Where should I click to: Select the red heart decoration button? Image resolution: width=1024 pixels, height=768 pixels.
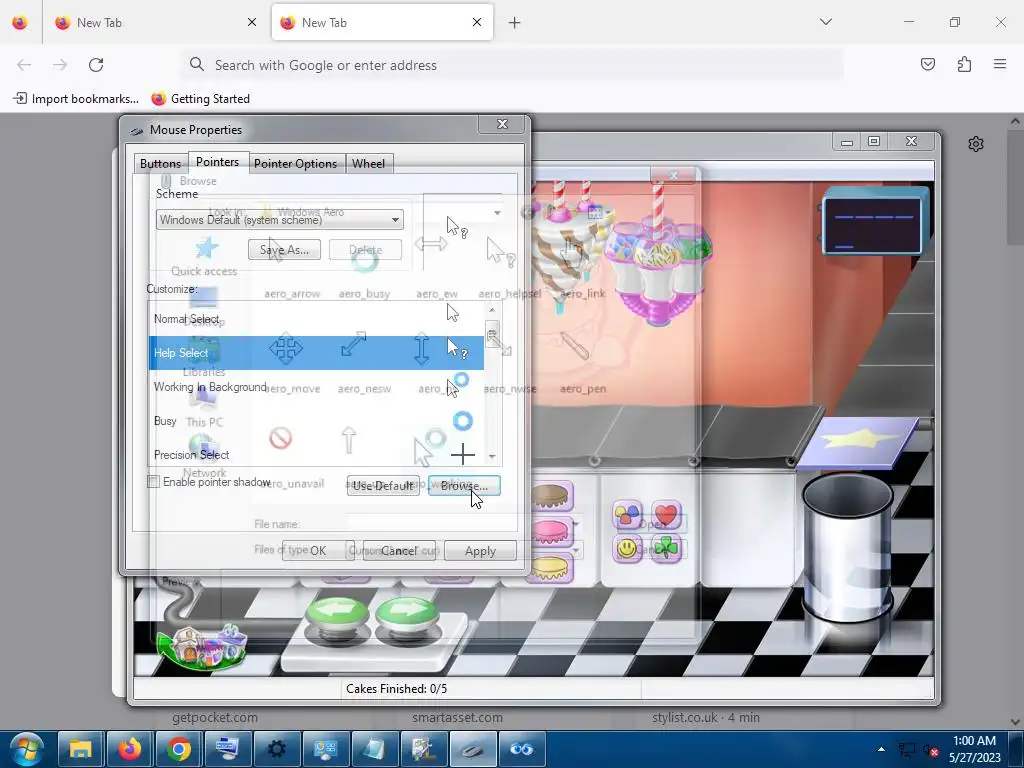point(666,515)
